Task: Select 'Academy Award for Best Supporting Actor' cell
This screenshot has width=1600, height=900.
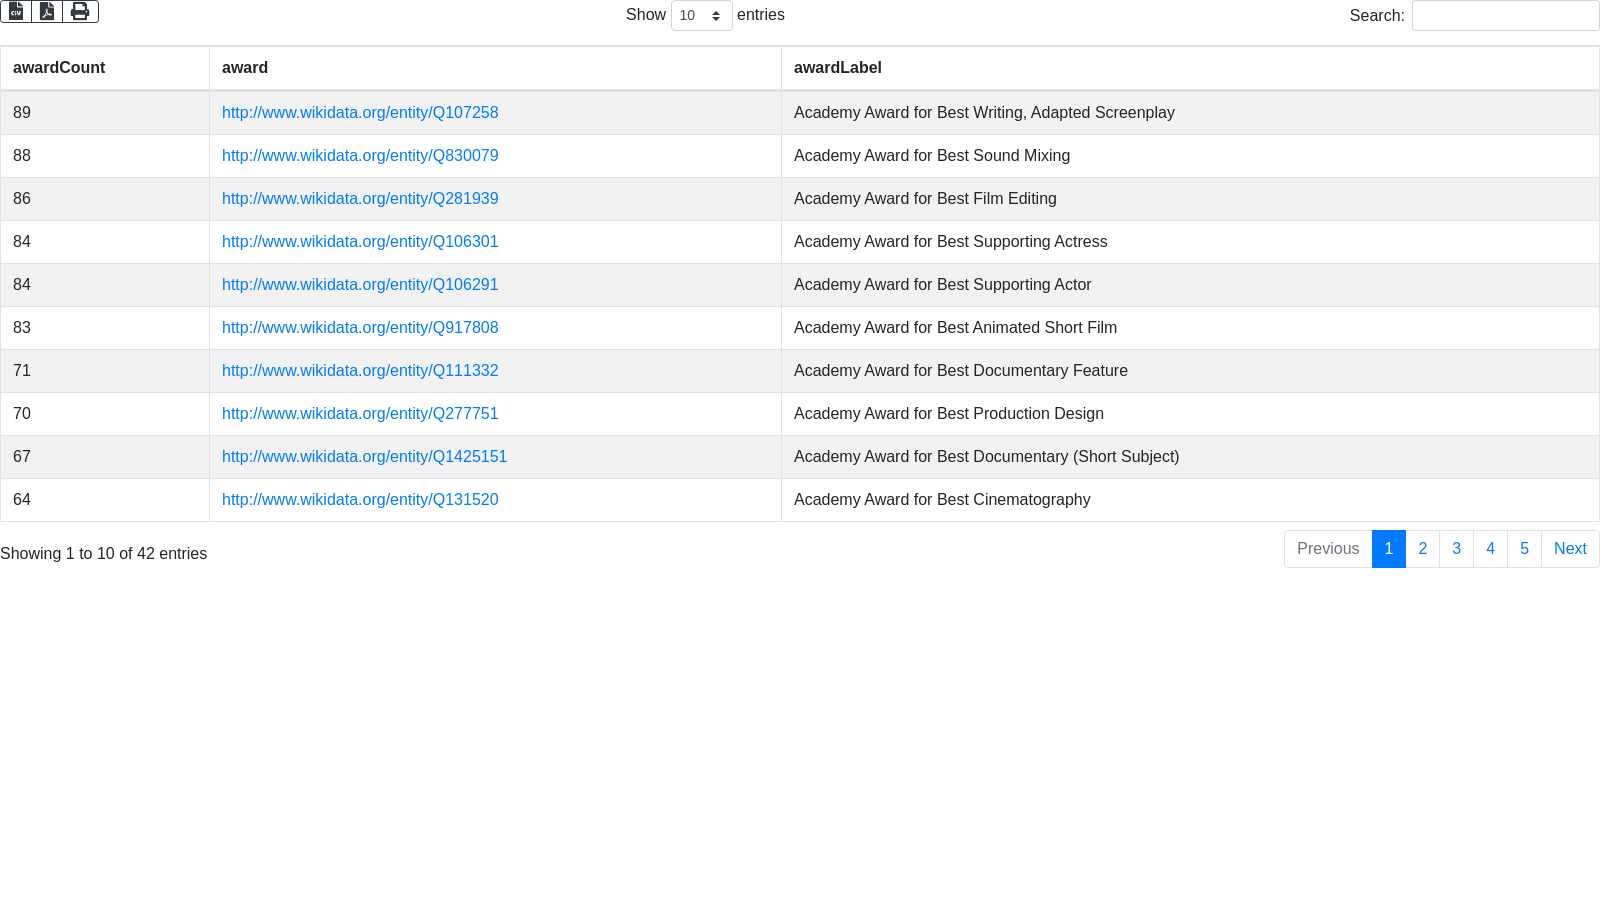Action: (1190, 285)
